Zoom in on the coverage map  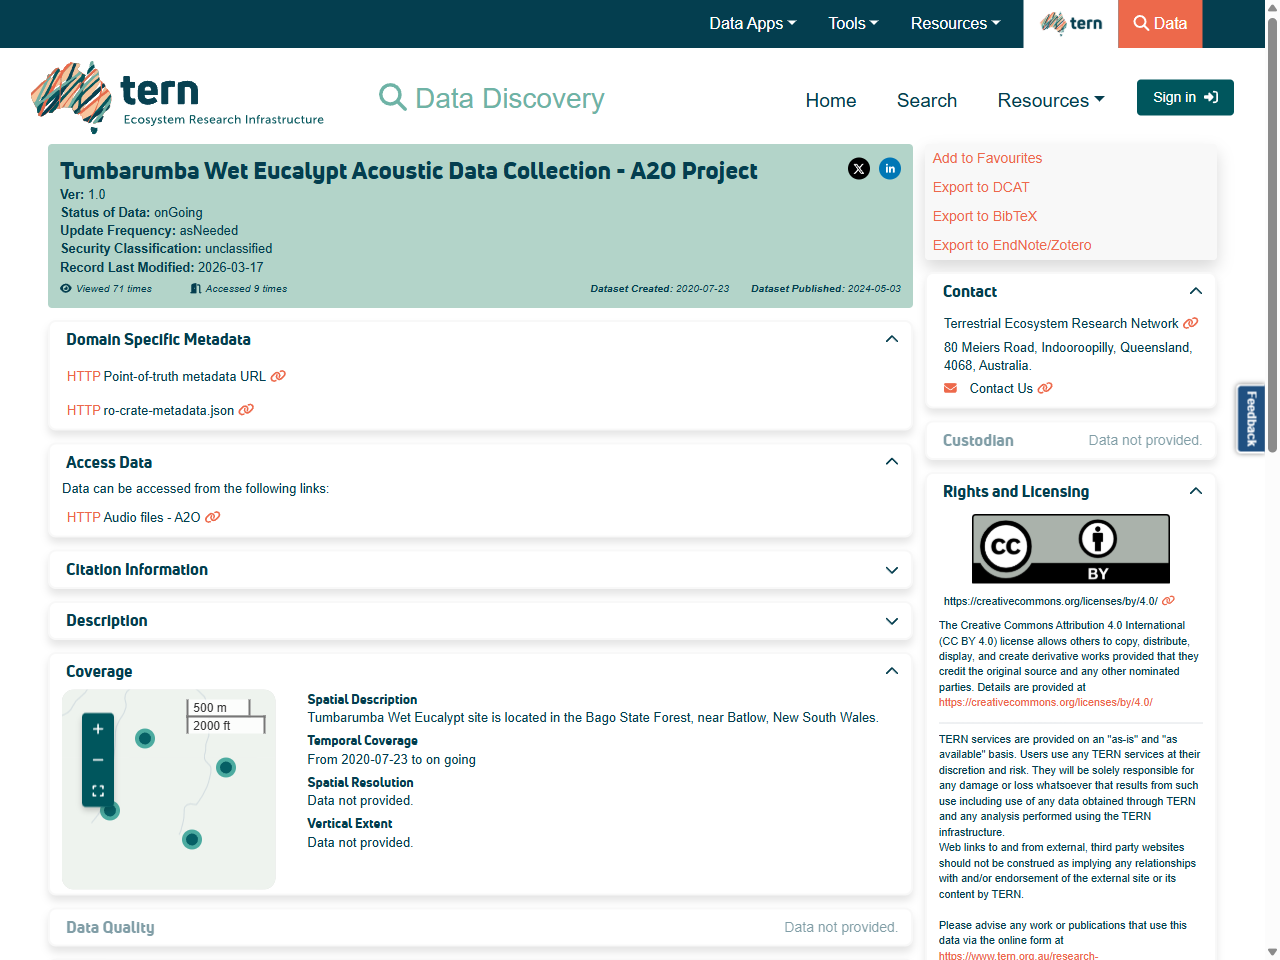98,729
